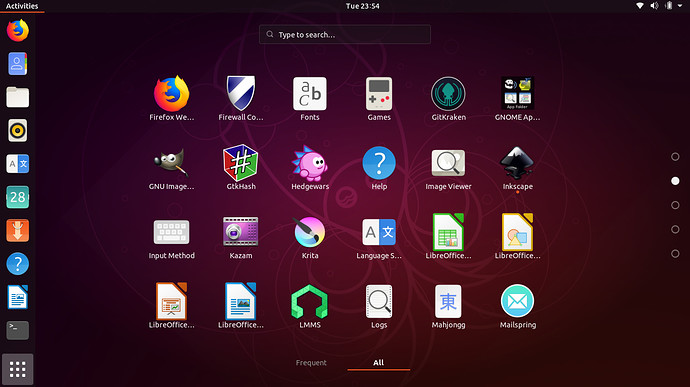
Task: Launch Mahjongg
Action: click(448, 302)
